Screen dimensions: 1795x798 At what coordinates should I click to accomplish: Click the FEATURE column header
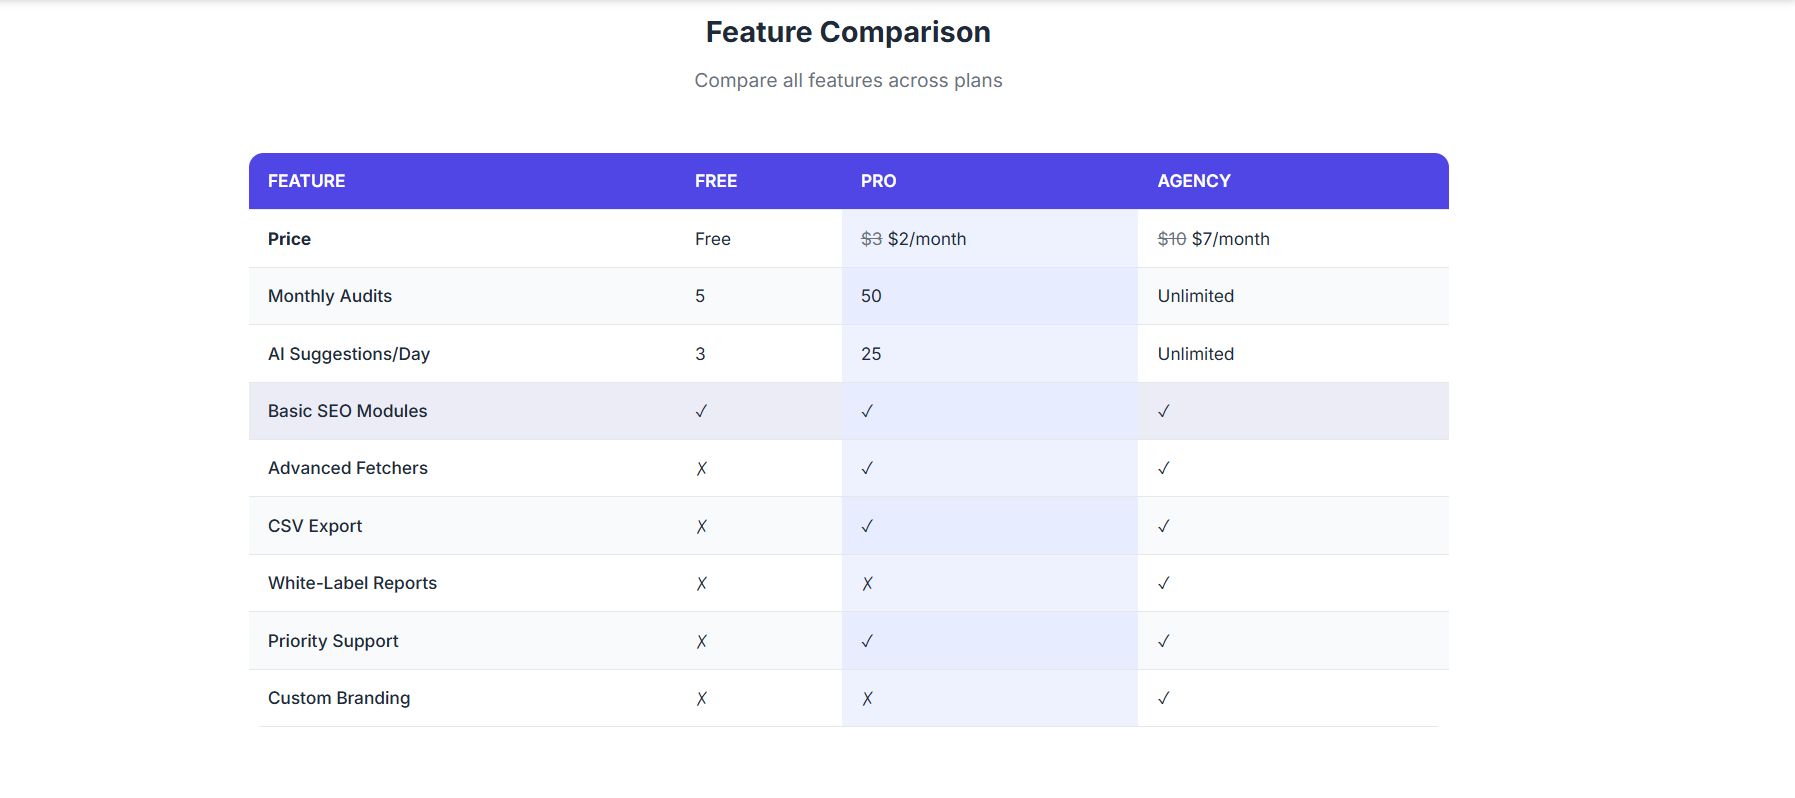[x=306, y=181]
